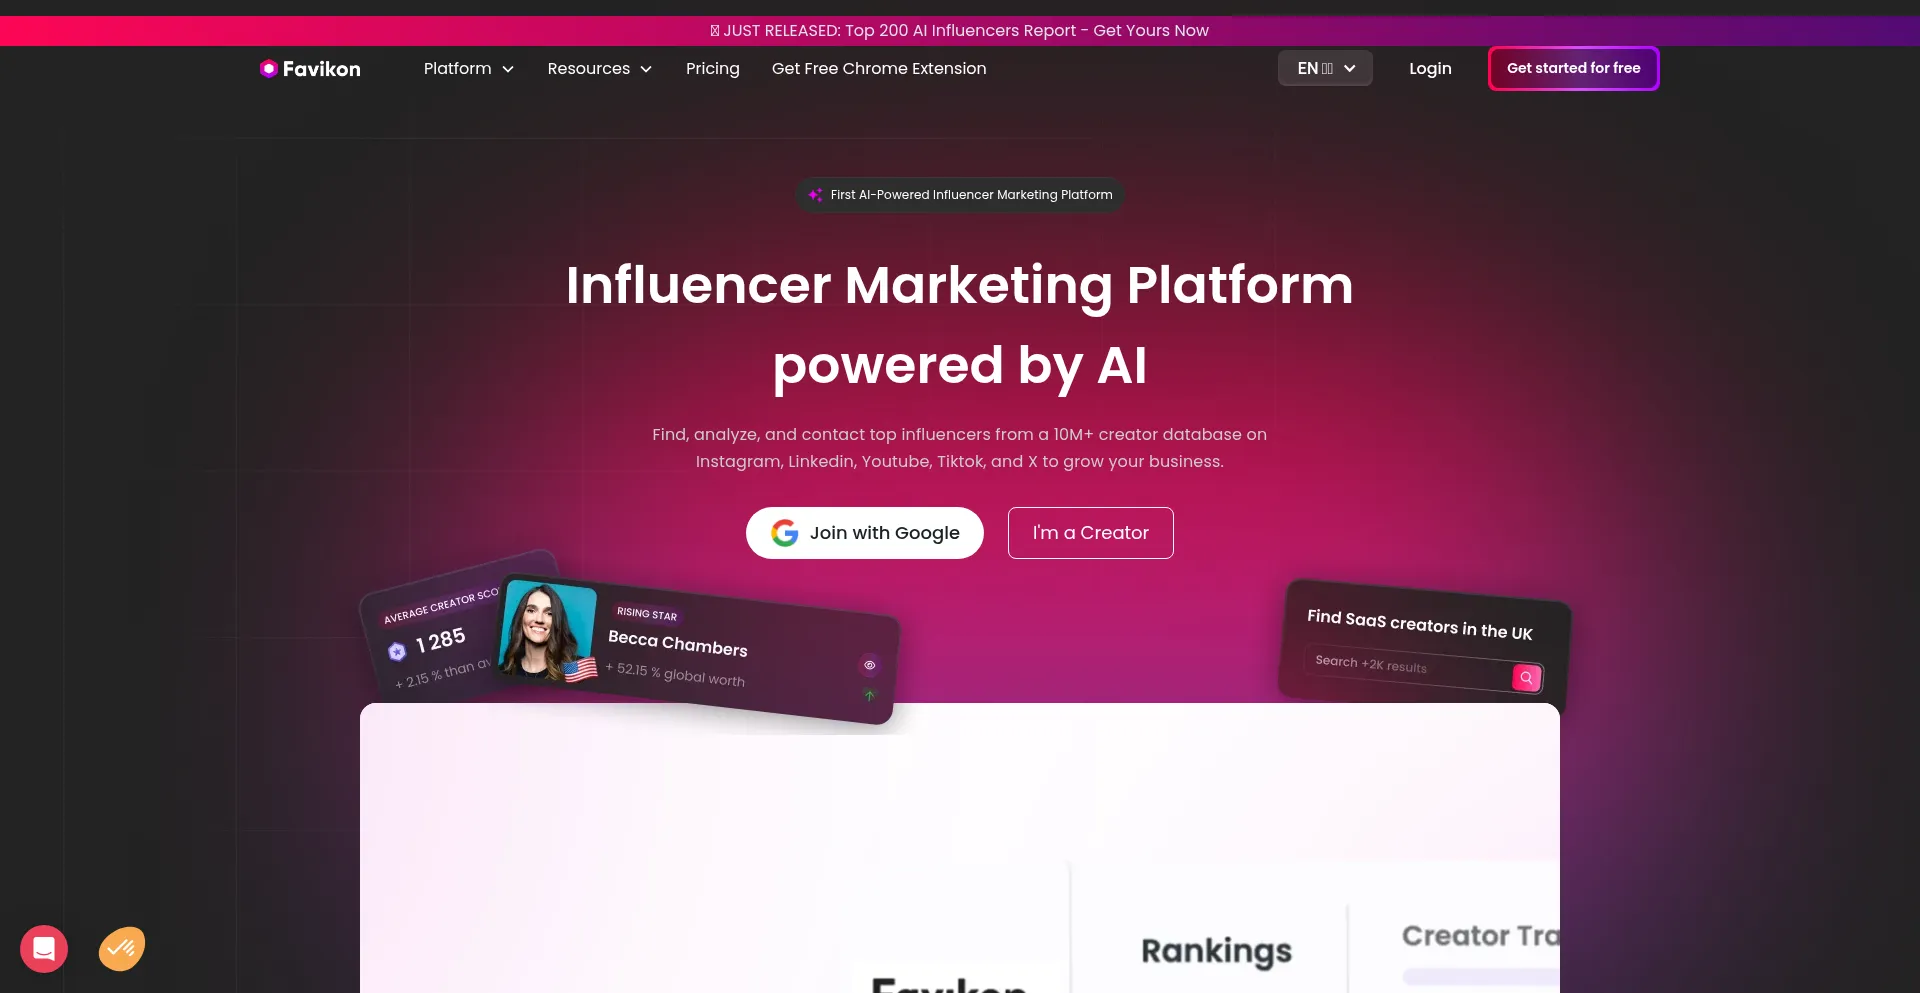1920x993 pixels.
Task: Click Get started for free button
Action: 1574,68
